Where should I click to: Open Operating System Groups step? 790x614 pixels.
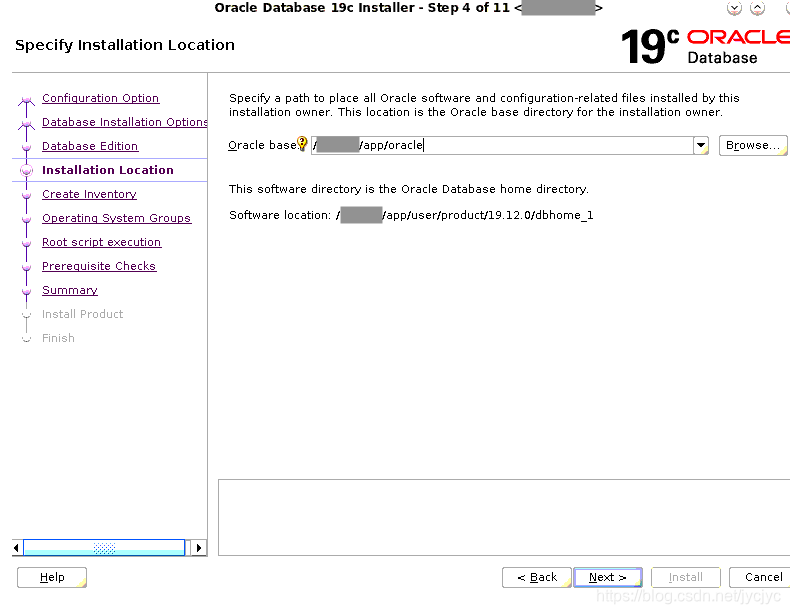pyautogui.click(x=116, y=218)
